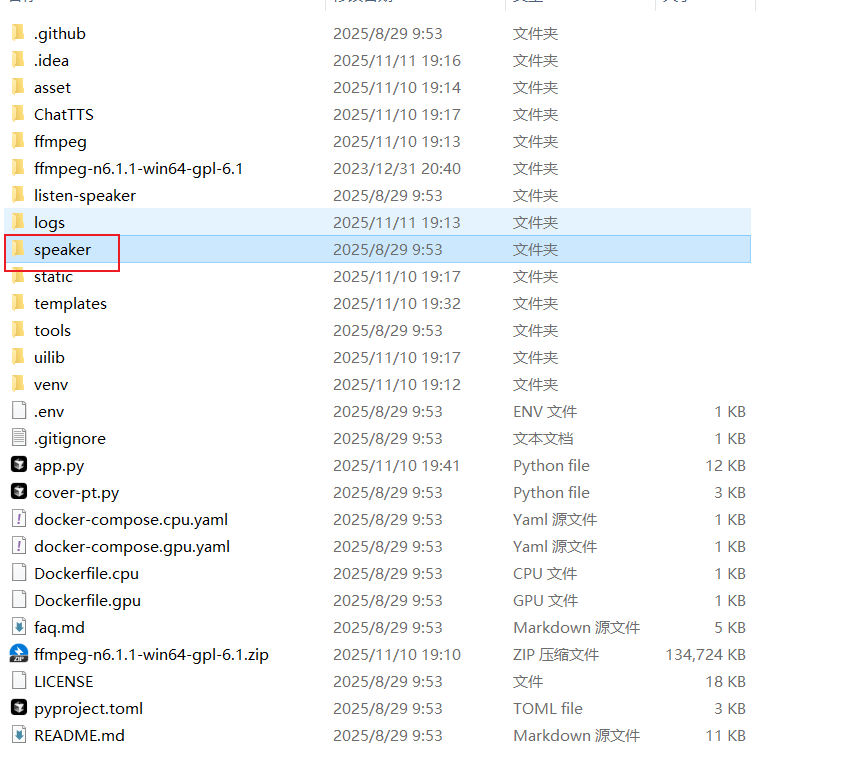Viewport: 854px width, 766px height.
Task: Click the ZIP archive icon for ffmpeg-n6.1.1-win64-gpl-6.1.zip
Action: [x=19, y=654]
